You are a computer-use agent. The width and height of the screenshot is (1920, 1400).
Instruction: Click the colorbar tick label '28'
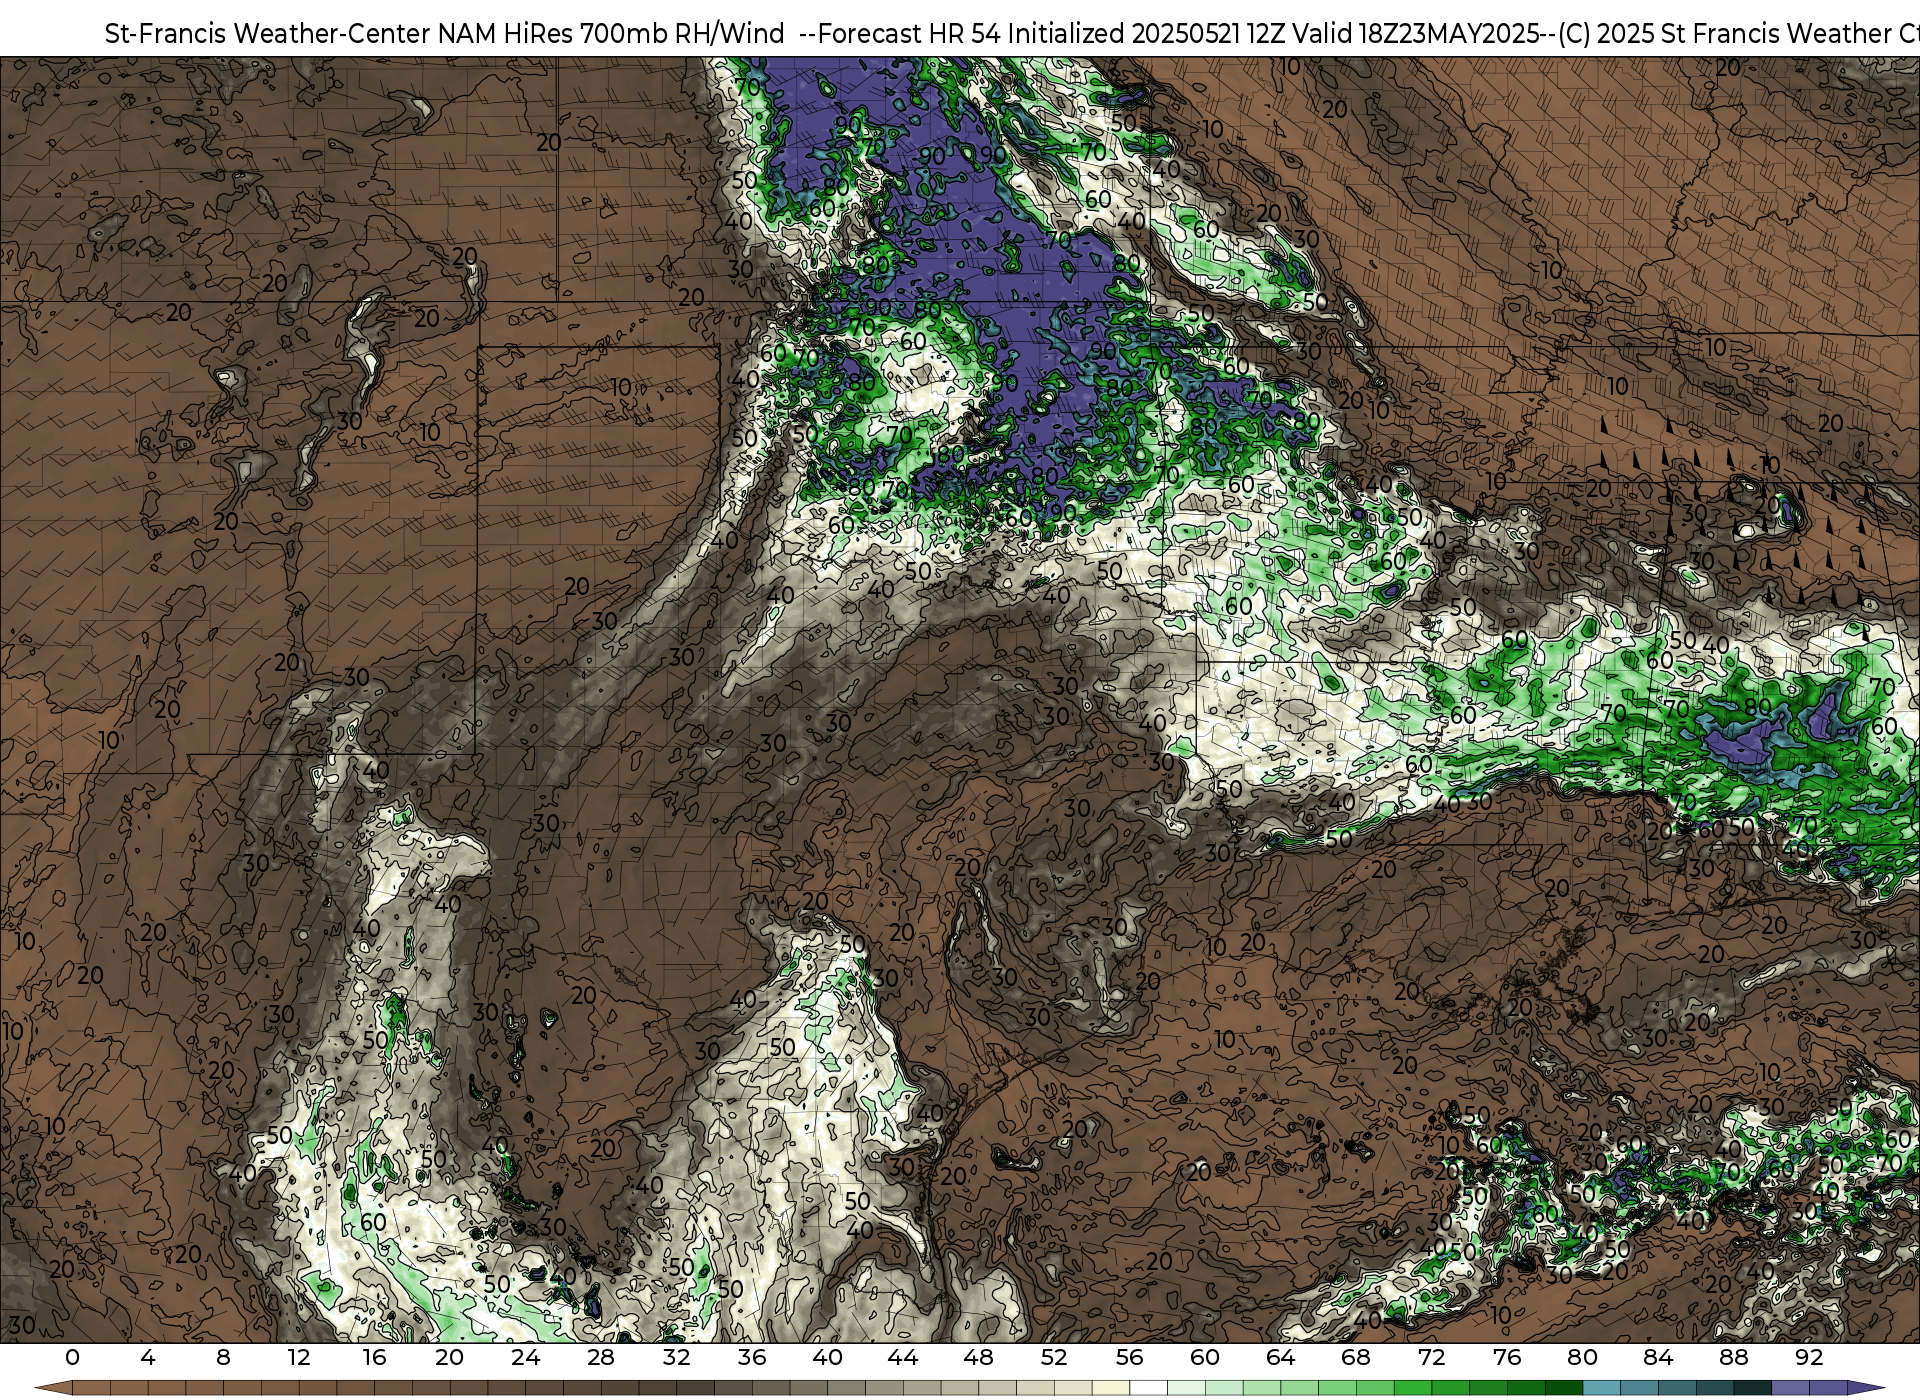click(601, 1357)
